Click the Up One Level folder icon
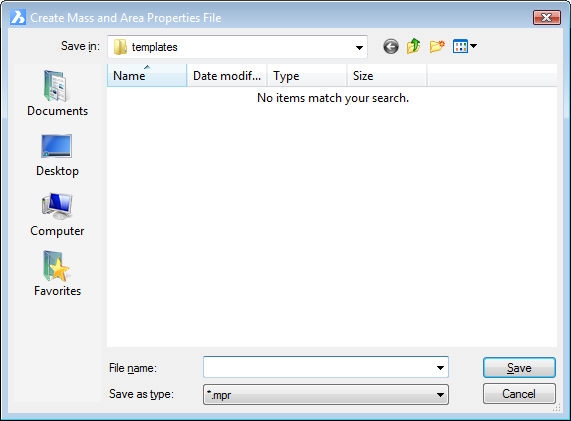Viewport: 571px width, 421px height. 414,46
